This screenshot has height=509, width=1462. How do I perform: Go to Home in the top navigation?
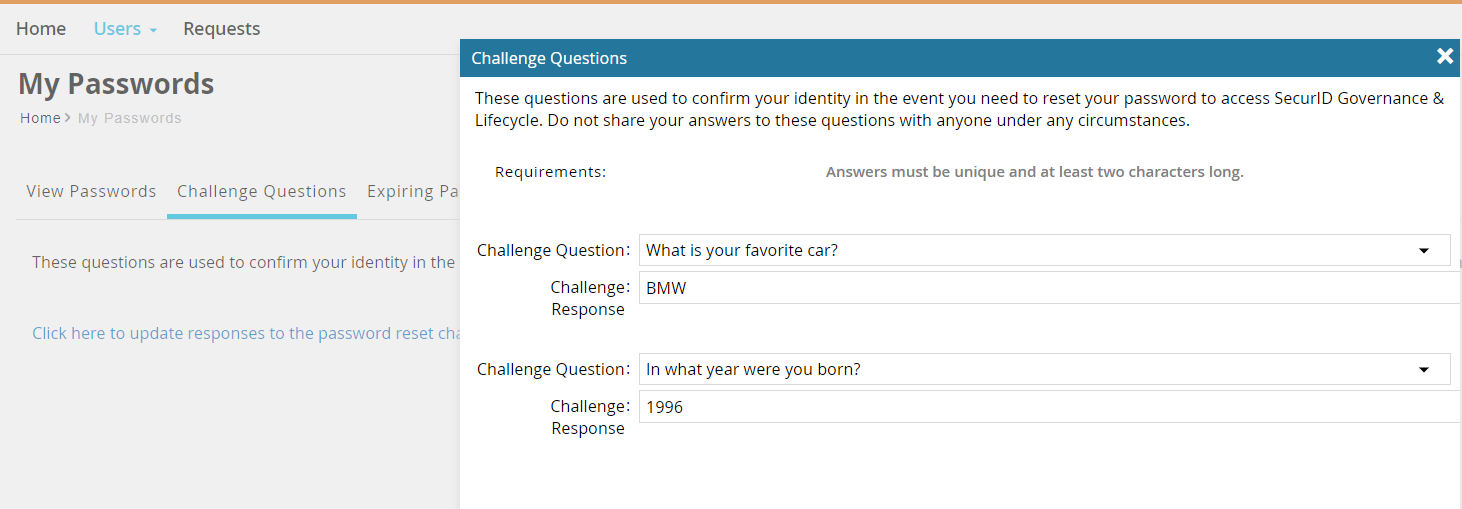41,29
